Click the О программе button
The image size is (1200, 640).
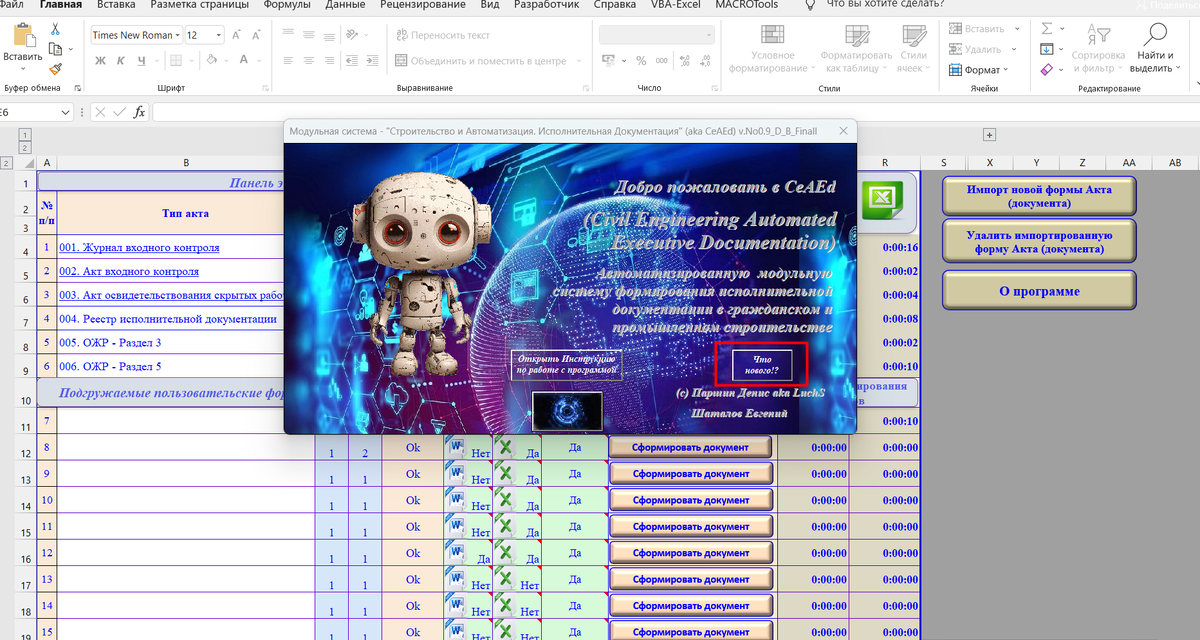tap(1039, 291)
